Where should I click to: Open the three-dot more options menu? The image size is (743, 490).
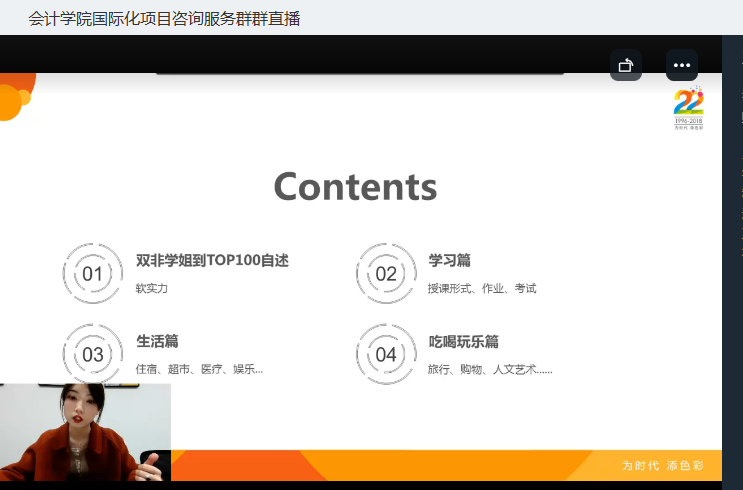pos(682,65)
